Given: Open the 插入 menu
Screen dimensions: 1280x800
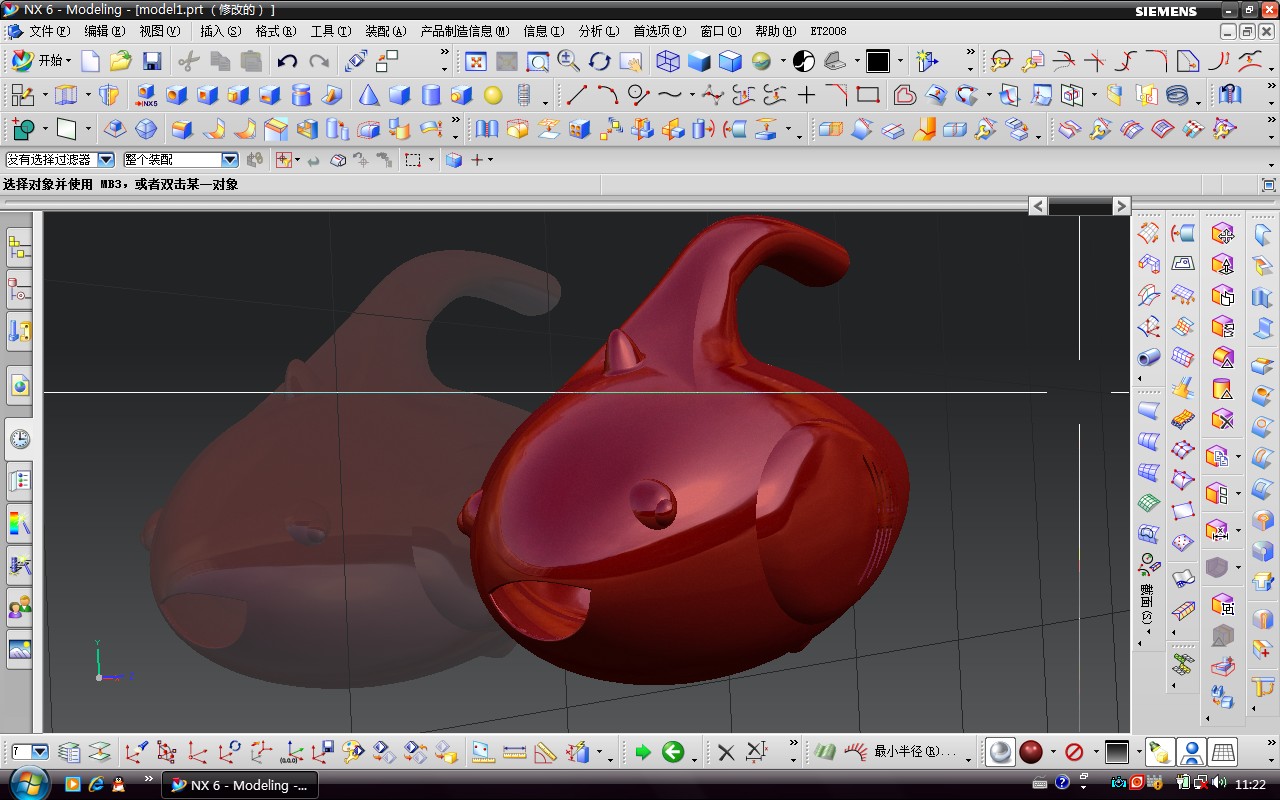Looking at the screenshot, I should pyautogui.click(x=221, y=31).
